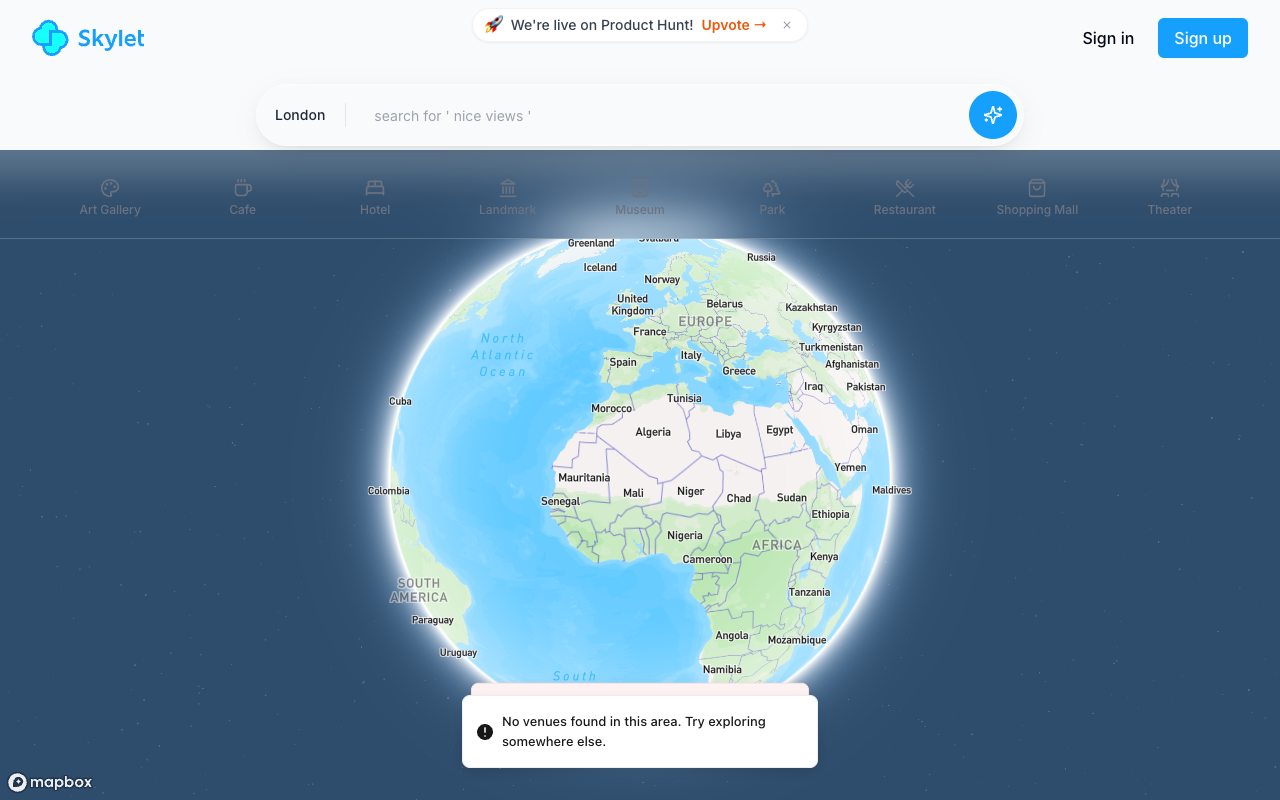Toggle the Theater filter
Viewport: 1280px width, 800px height.
click(x=1169, y=195)
